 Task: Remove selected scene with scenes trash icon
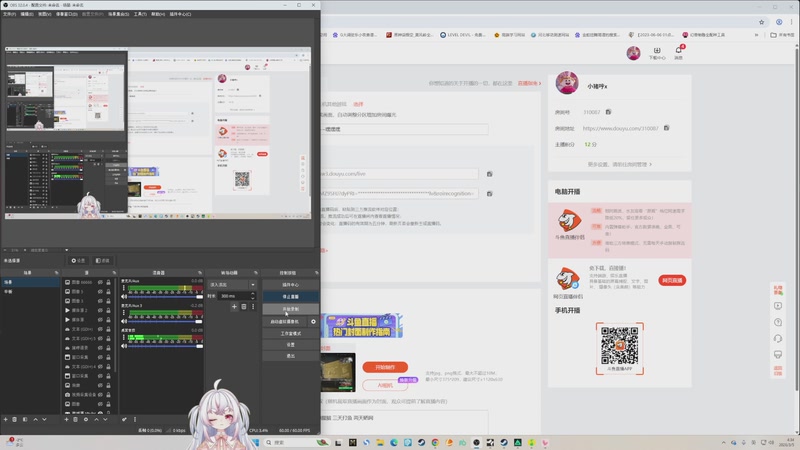click(x=15, y=419)
